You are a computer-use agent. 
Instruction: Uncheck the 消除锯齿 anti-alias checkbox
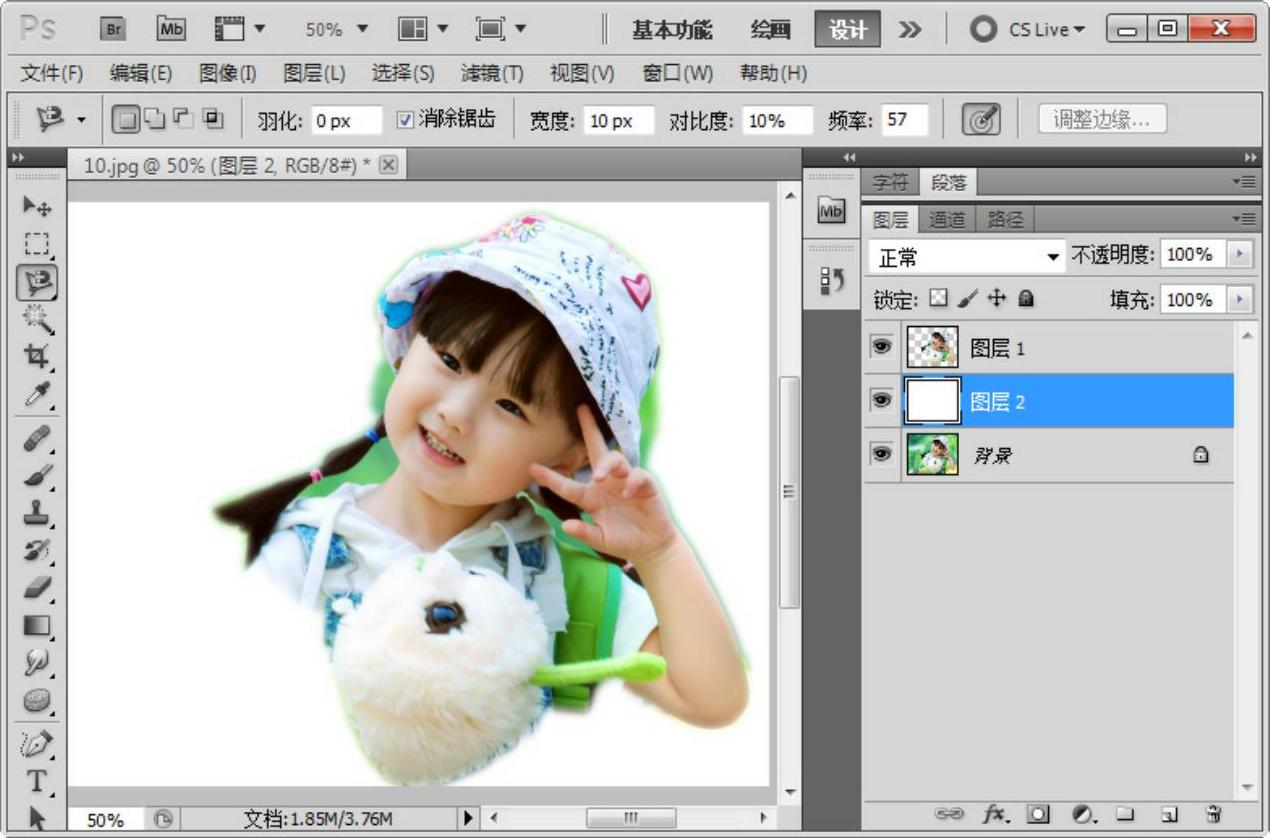pos(405,120)
